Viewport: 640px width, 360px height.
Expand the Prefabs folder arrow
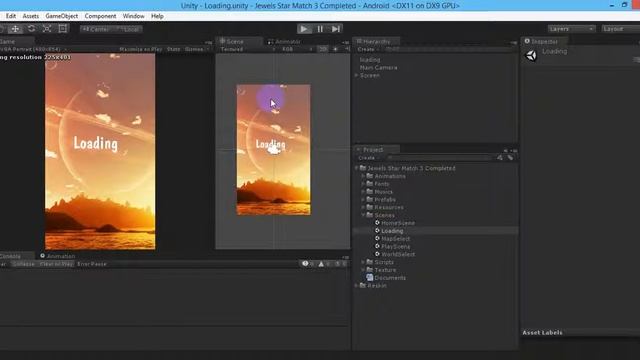[363, 199]
